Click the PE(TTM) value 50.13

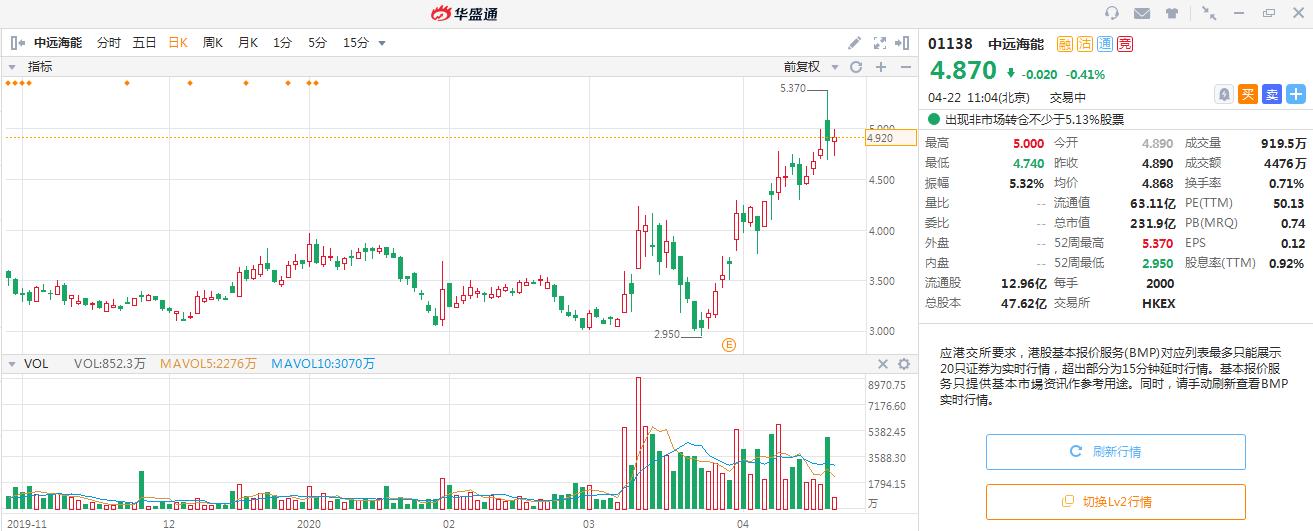click(x=1291, y=203)
